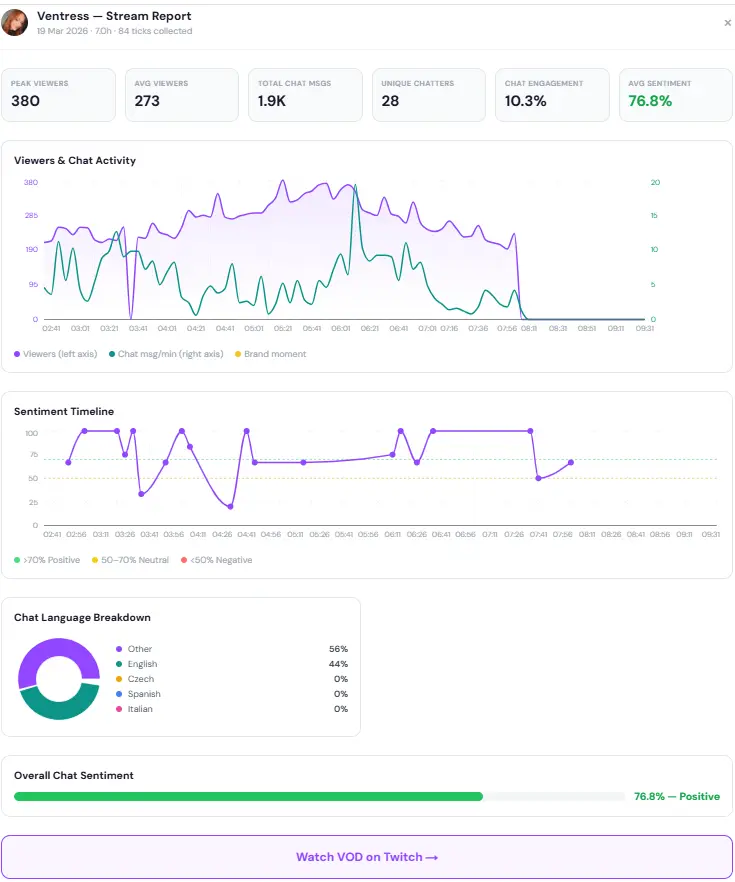This screenshot has height=882, width=735.
Task: Click the Sentiment Timeline heading
Action: [64, 411]
